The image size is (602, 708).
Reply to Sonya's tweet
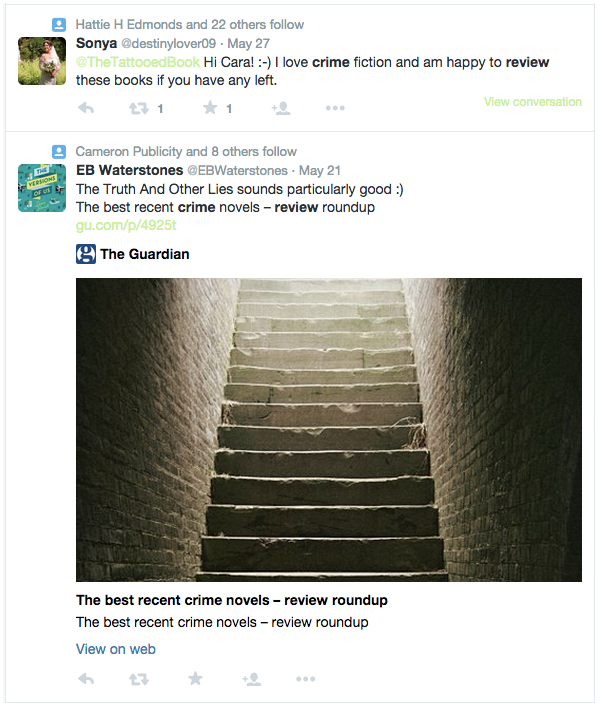pos(86,108)
